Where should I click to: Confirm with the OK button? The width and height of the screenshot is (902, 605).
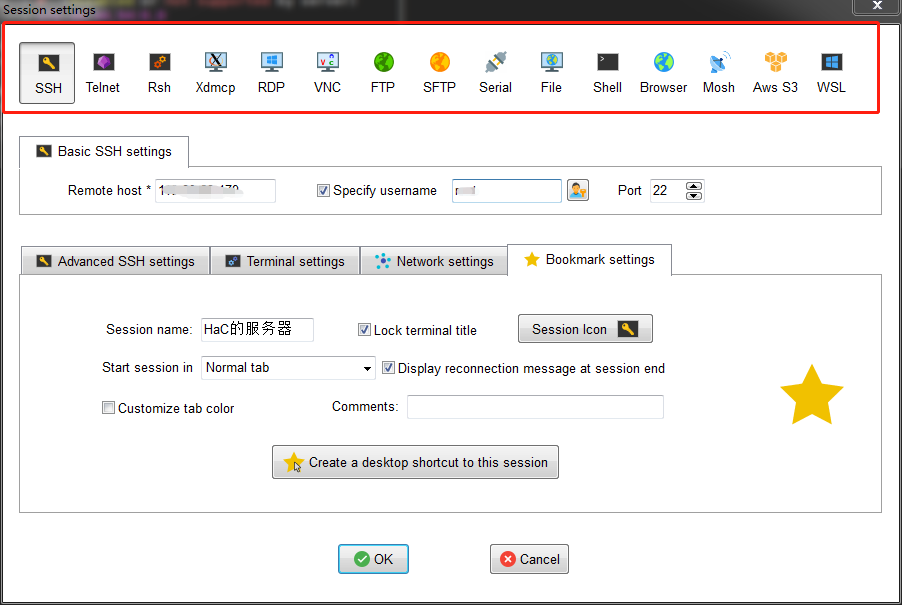pyautogui.click(x=373, y=559)
